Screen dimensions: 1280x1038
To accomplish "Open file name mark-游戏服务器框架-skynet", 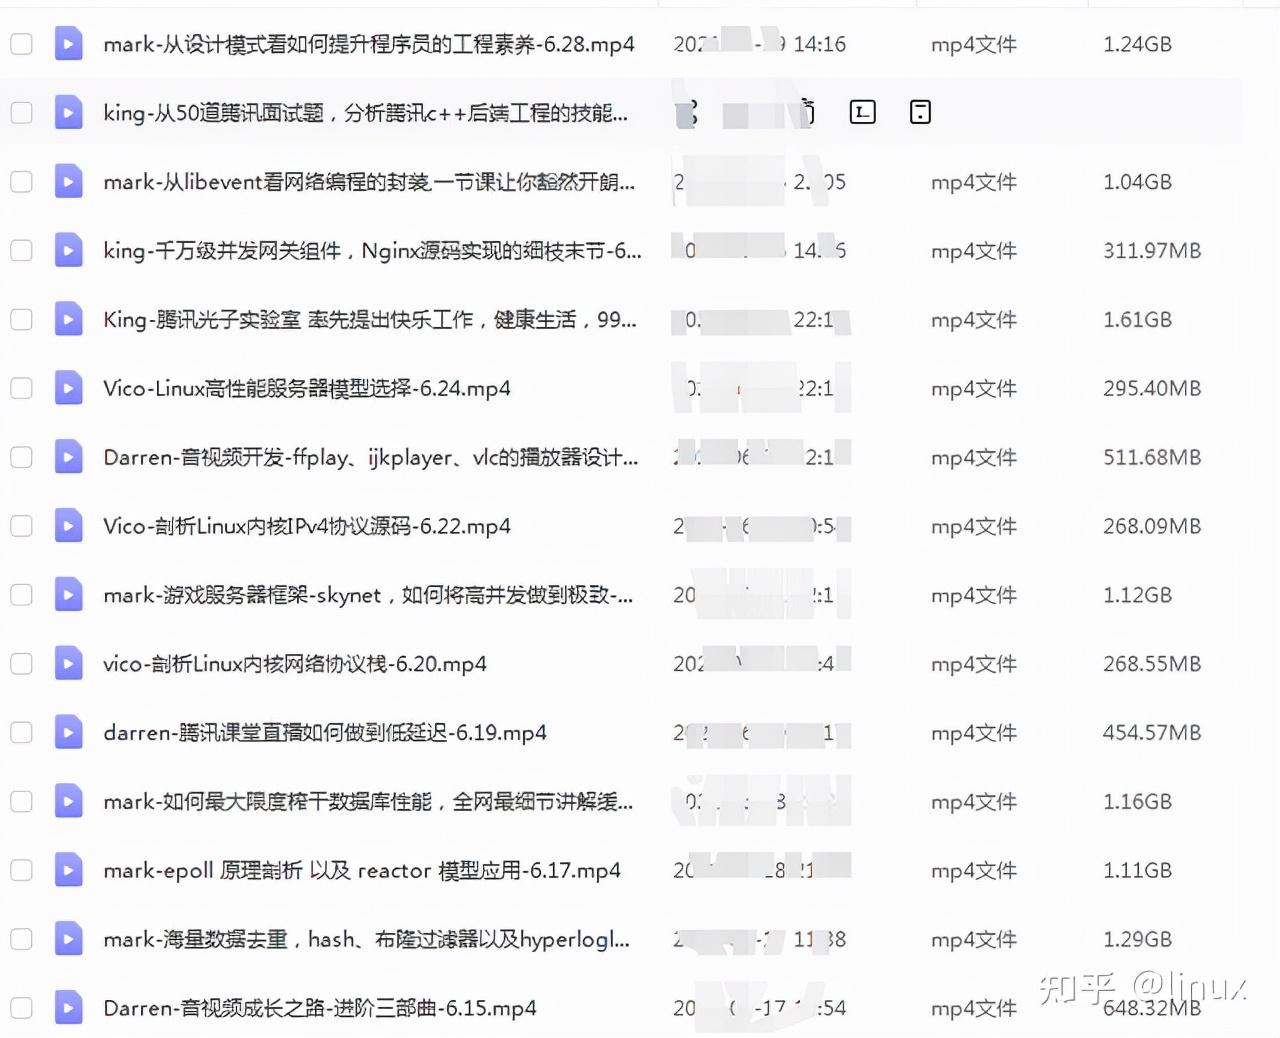I will coord(368,595).
